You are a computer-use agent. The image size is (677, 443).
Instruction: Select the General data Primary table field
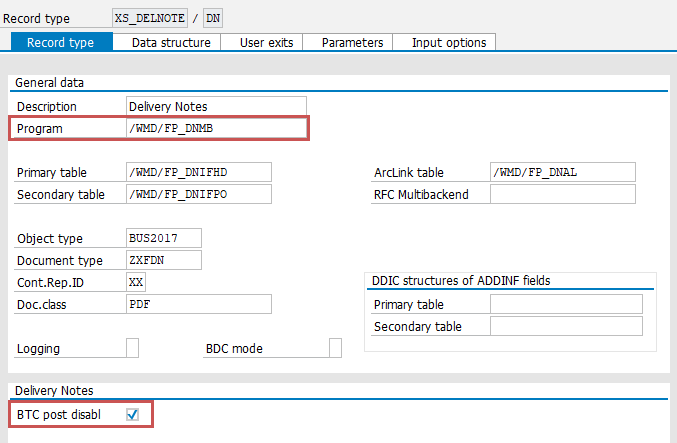tap(198, 172)
